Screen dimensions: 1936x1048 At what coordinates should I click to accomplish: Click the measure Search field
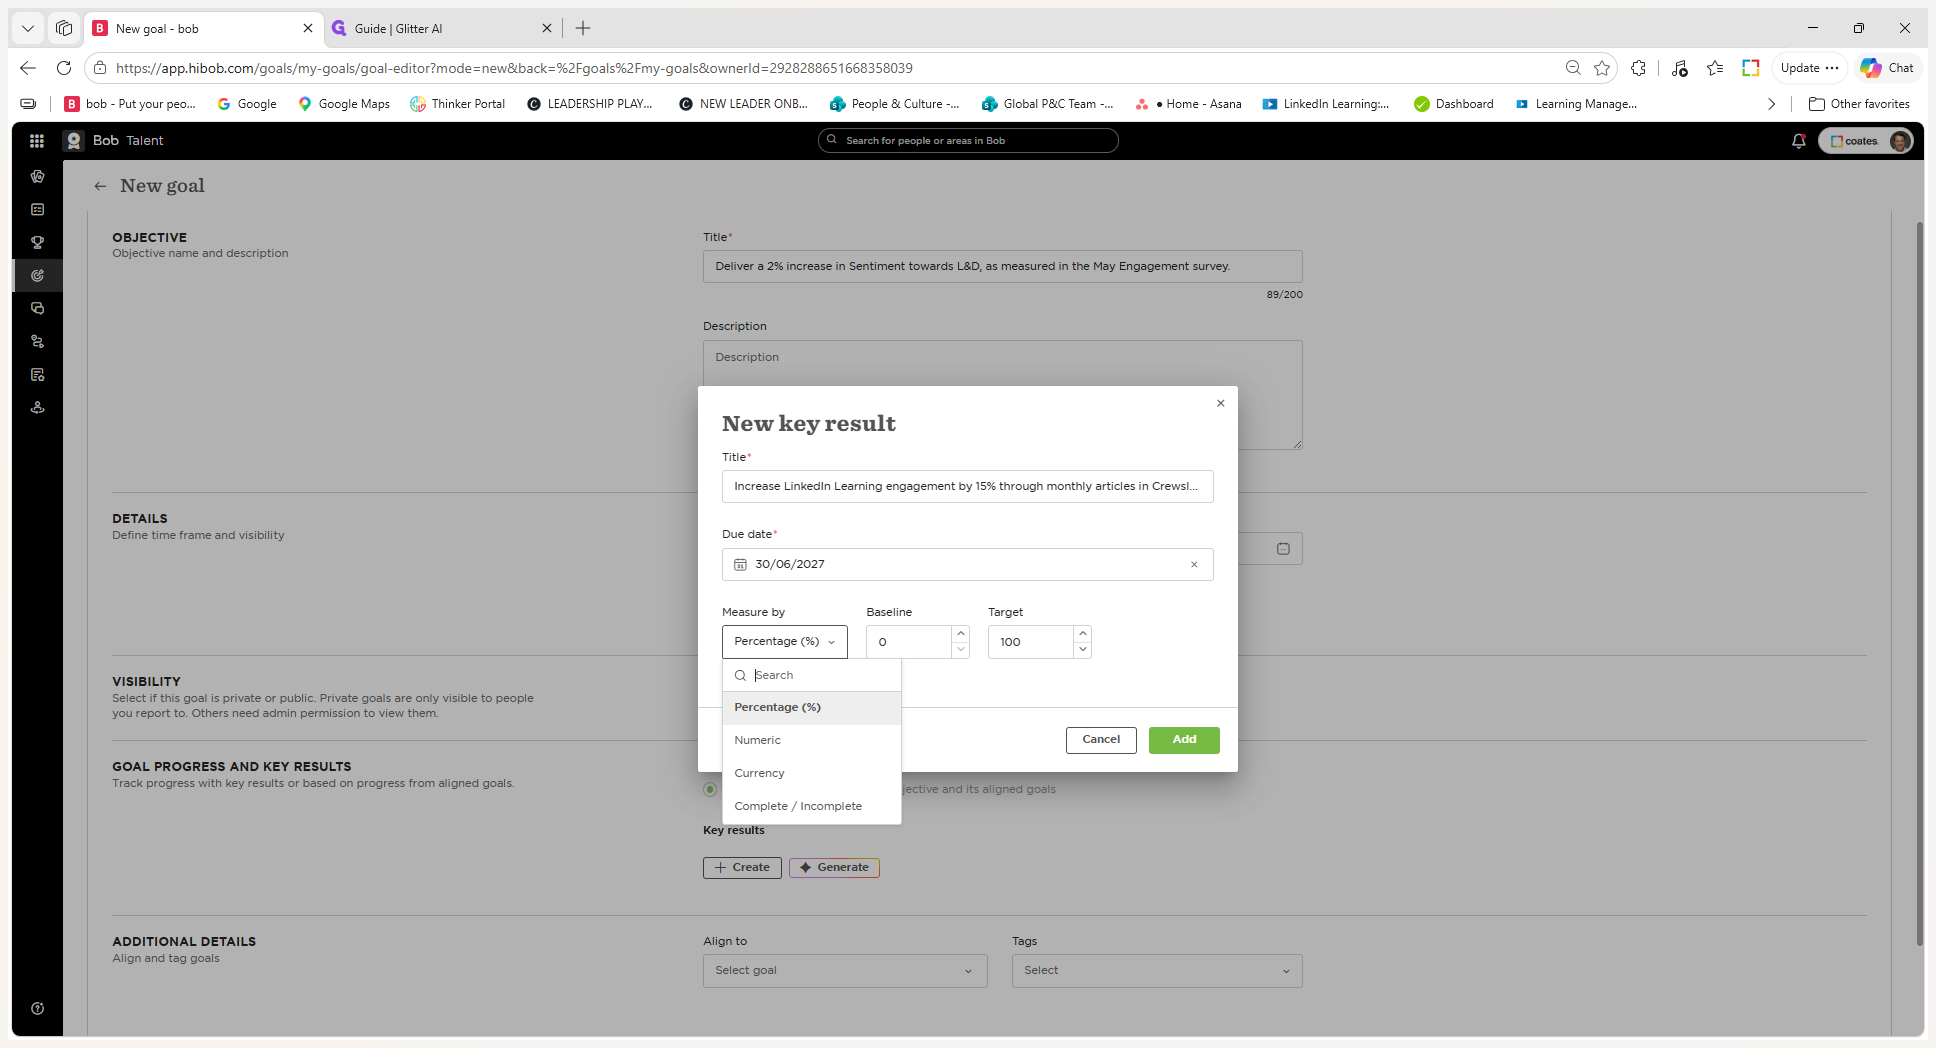(812, 676)
